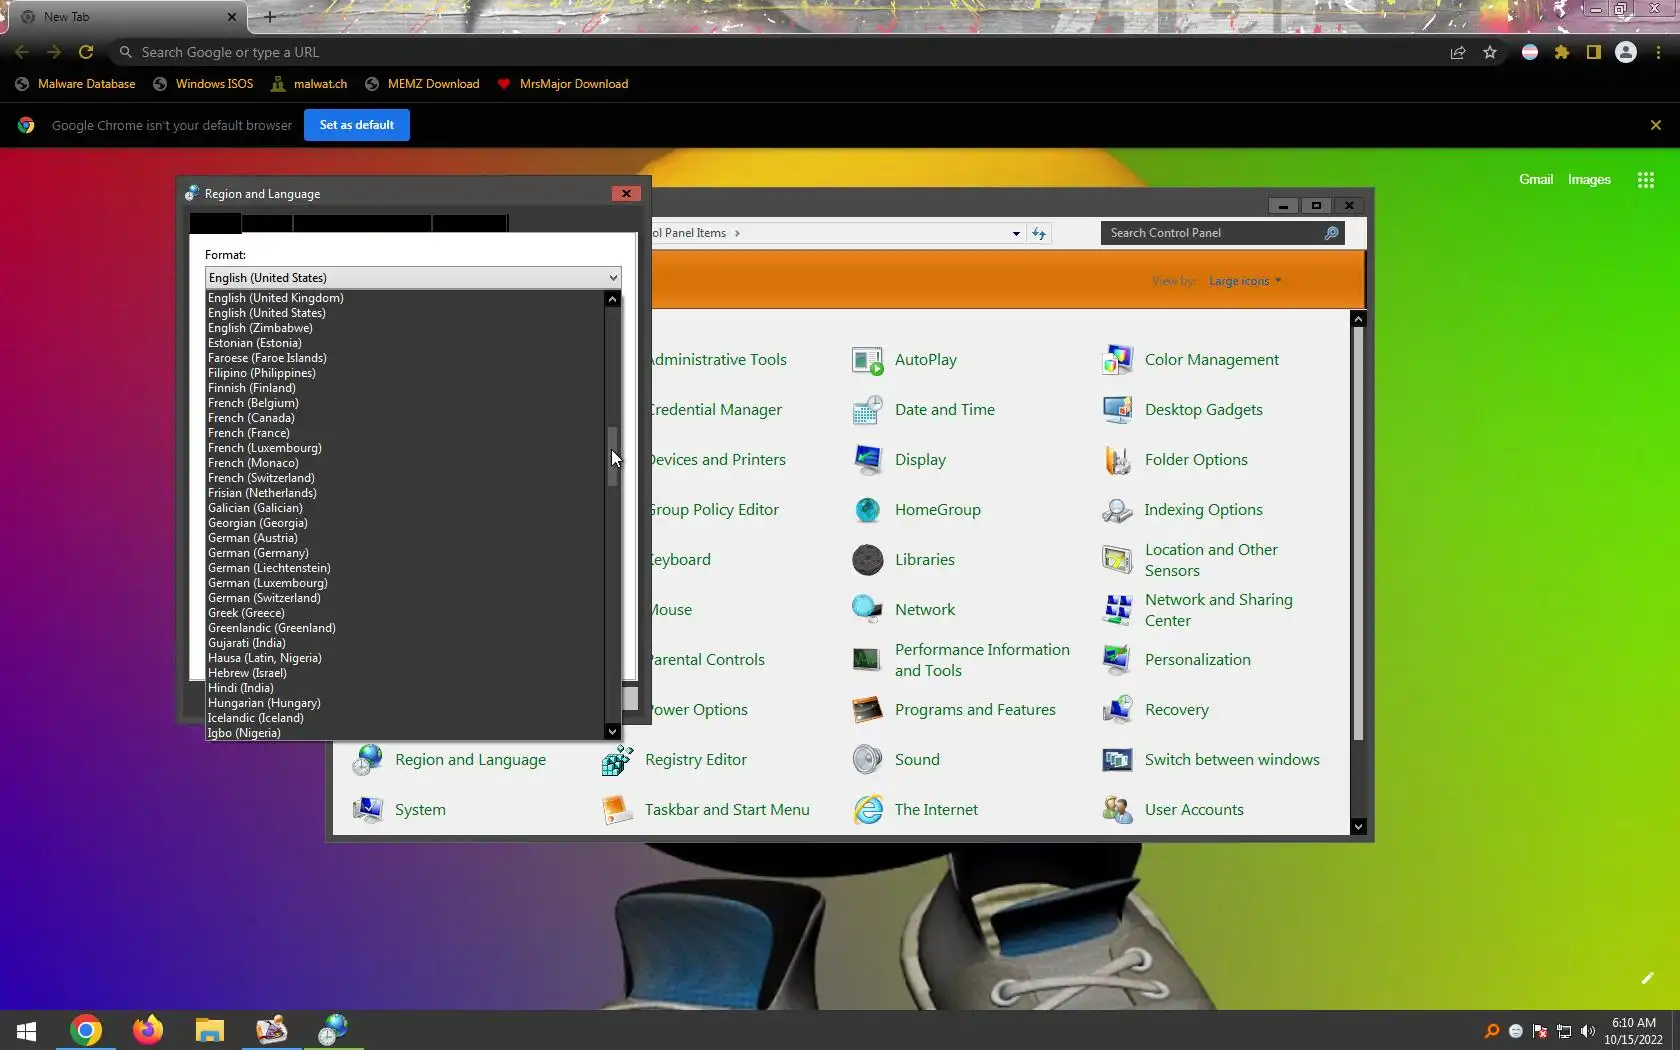The width and height of the screenshot is (1680, 1050).
Task: Open Chrome's three-dot menu
Action: 1658,52
